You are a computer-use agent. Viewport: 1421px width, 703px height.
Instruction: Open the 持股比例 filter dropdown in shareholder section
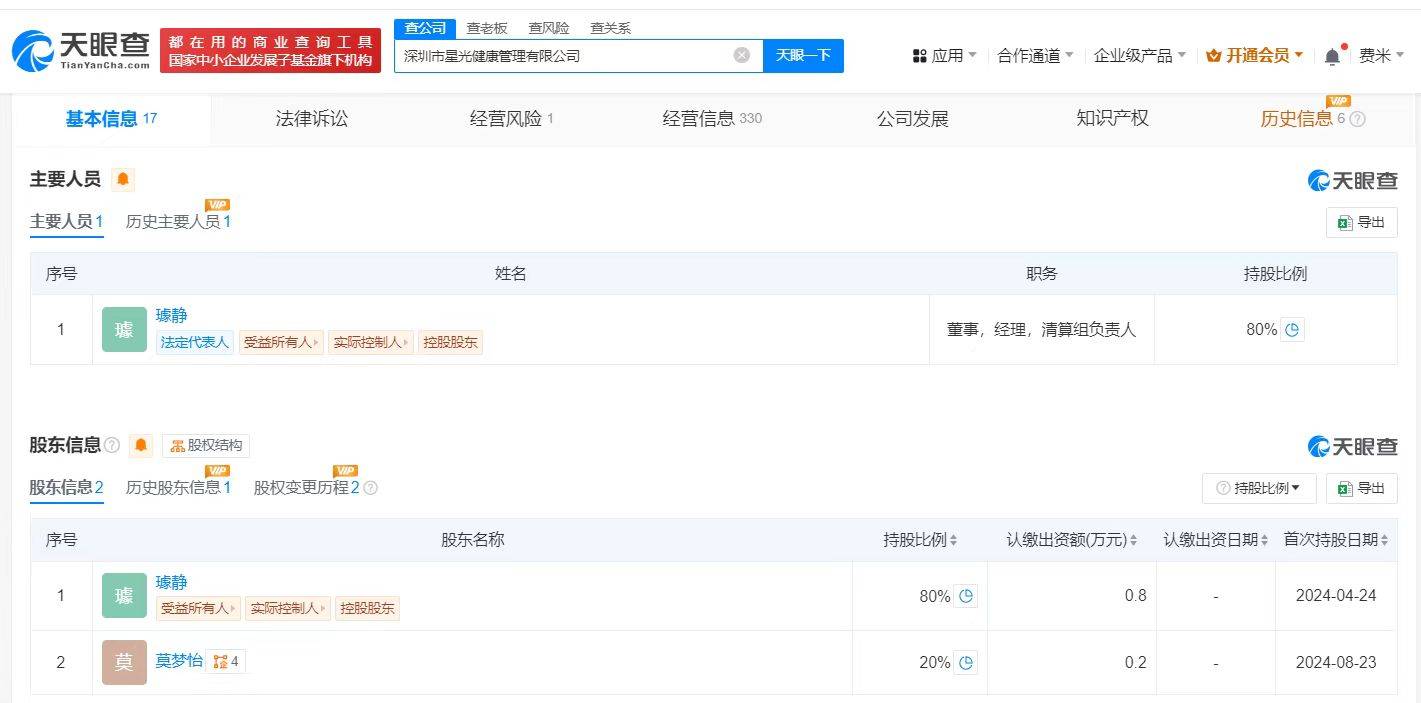1259,488
